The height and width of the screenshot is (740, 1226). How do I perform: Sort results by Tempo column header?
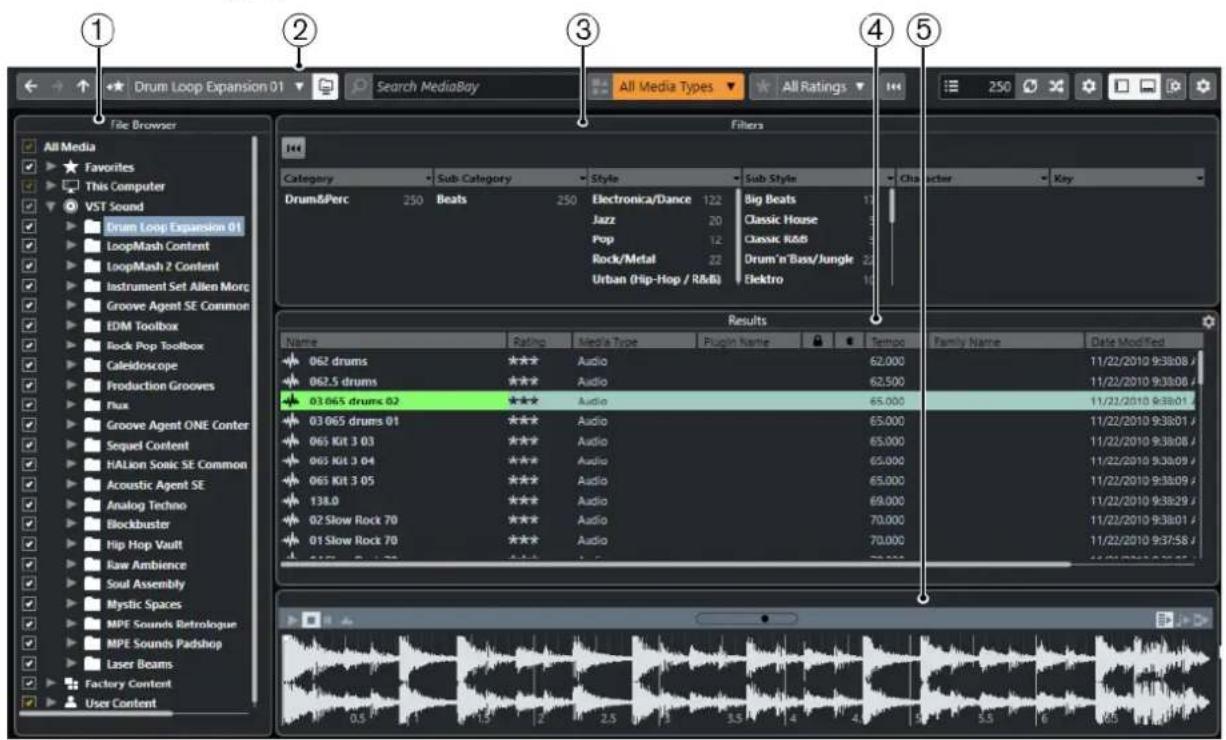894,341
